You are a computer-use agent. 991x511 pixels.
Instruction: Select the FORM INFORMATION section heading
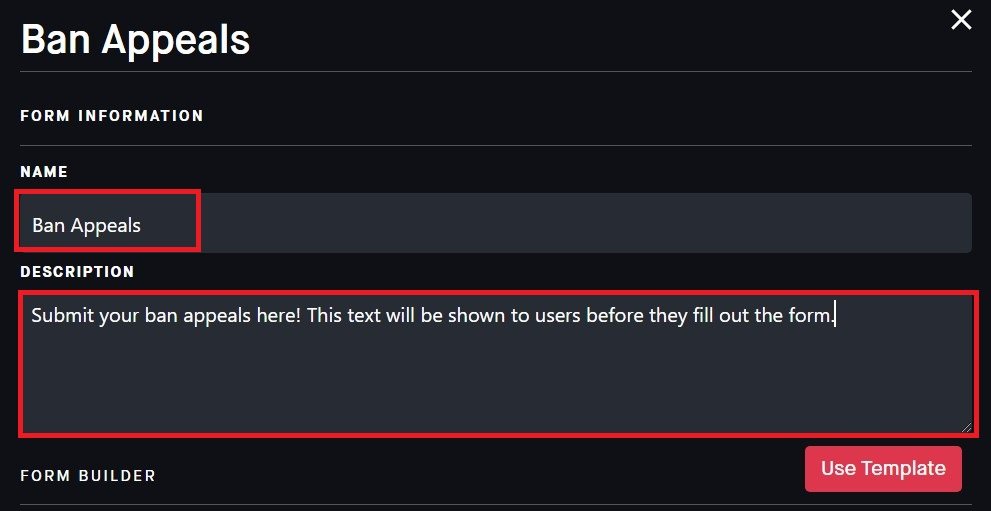pos(112,116)
